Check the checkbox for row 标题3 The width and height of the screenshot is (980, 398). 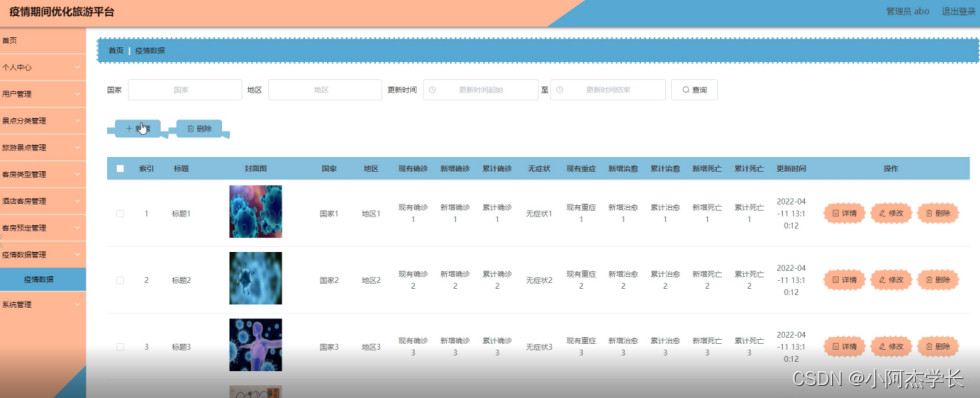coord(120,347)
